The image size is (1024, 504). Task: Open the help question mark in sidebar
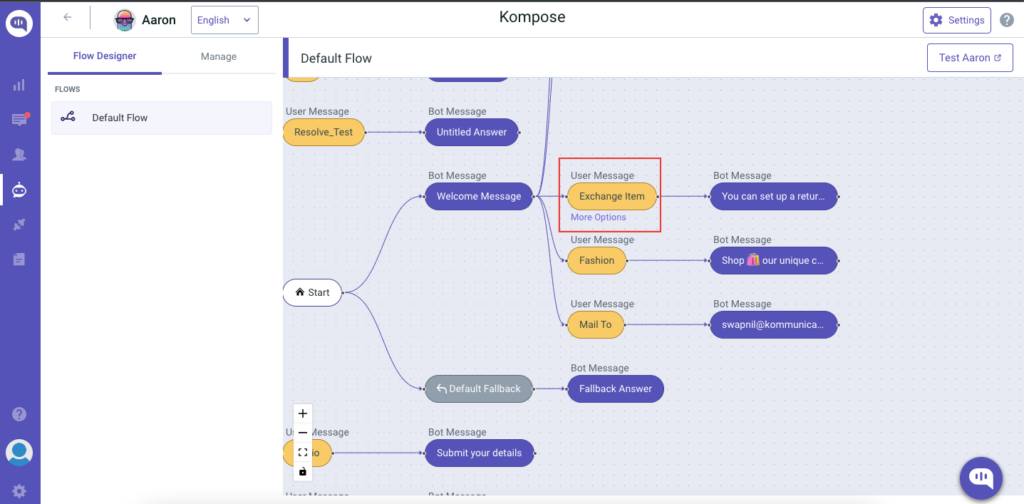(19, 415)
